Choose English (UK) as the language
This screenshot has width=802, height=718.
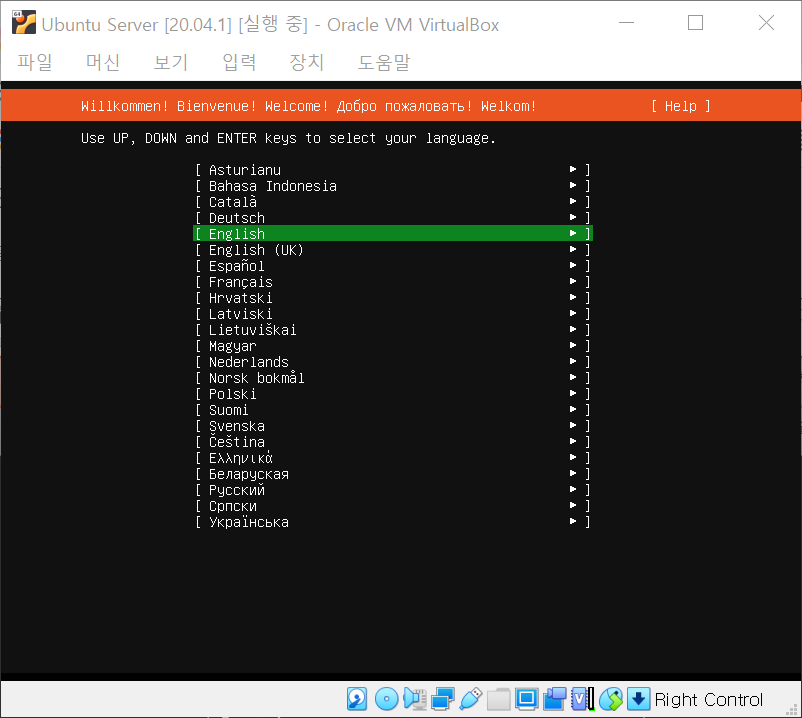[x=393, y=250]
